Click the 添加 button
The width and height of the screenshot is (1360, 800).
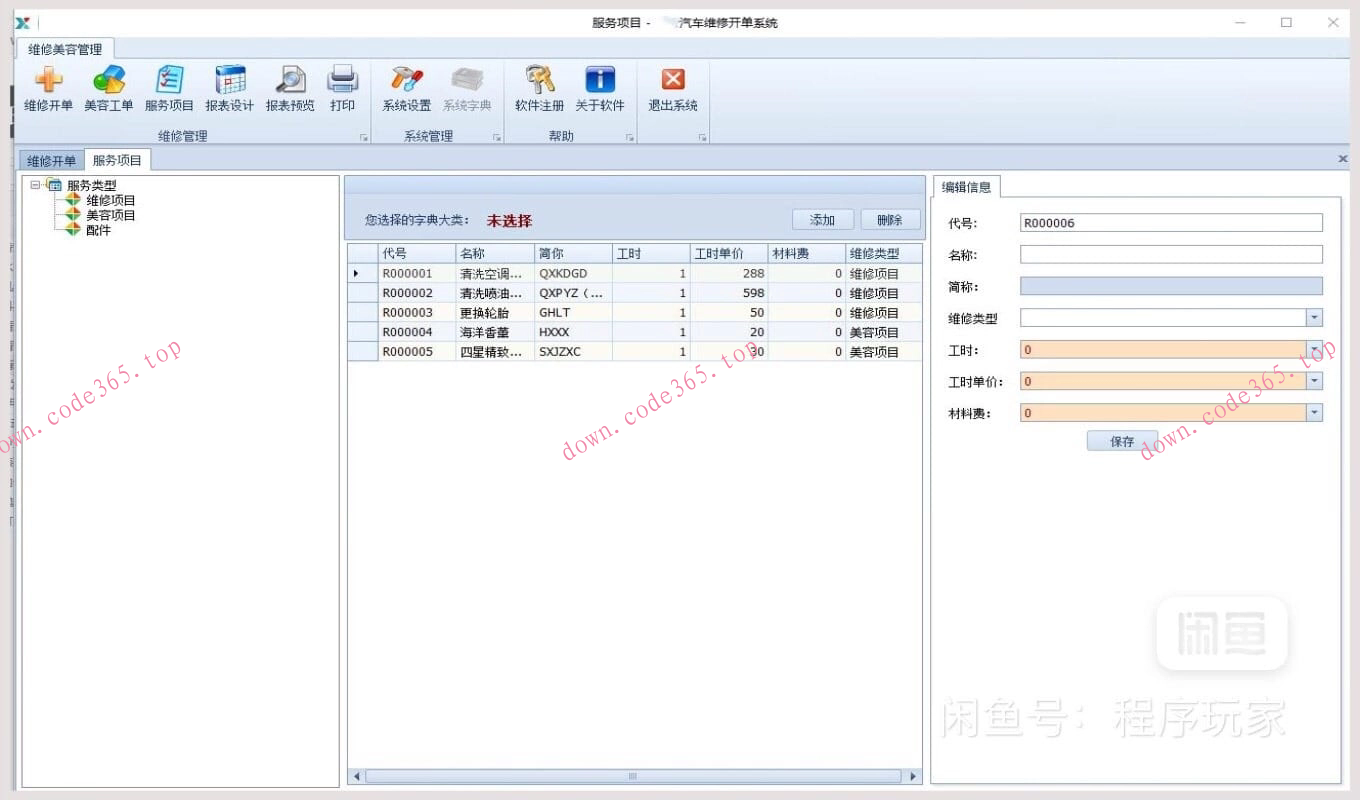[823, 220]
